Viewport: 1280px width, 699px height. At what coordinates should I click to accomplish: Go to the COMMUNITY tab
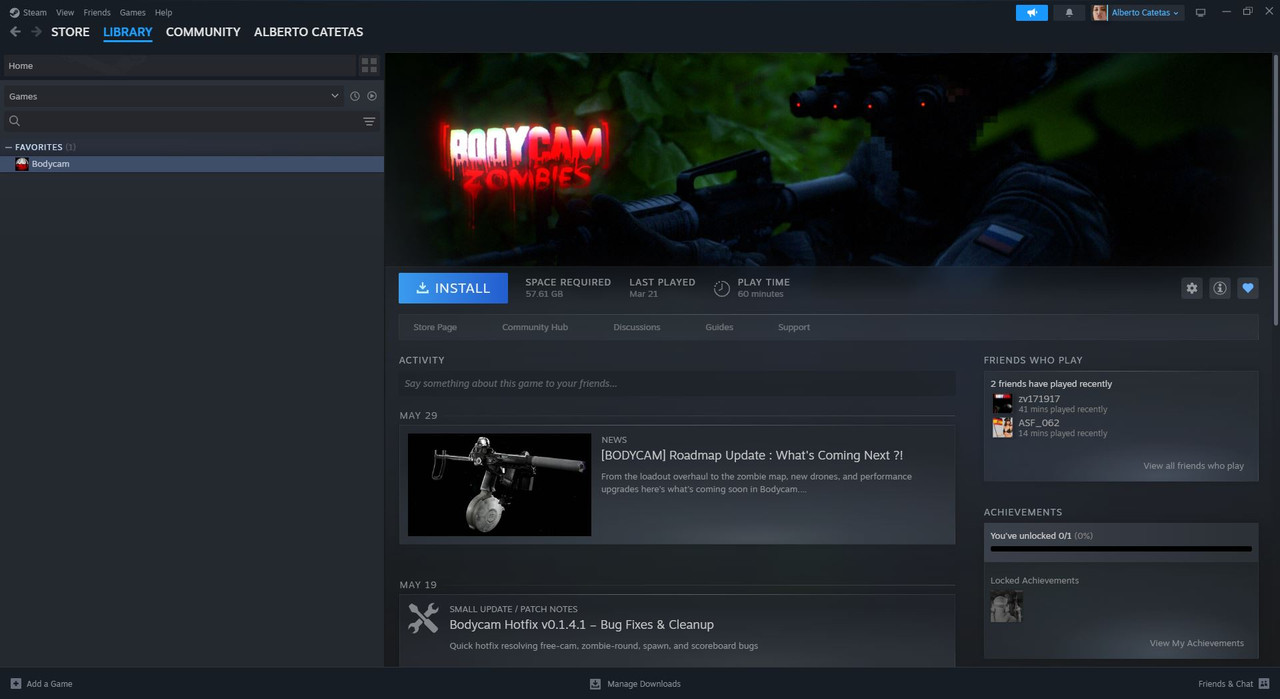(203, 32)
